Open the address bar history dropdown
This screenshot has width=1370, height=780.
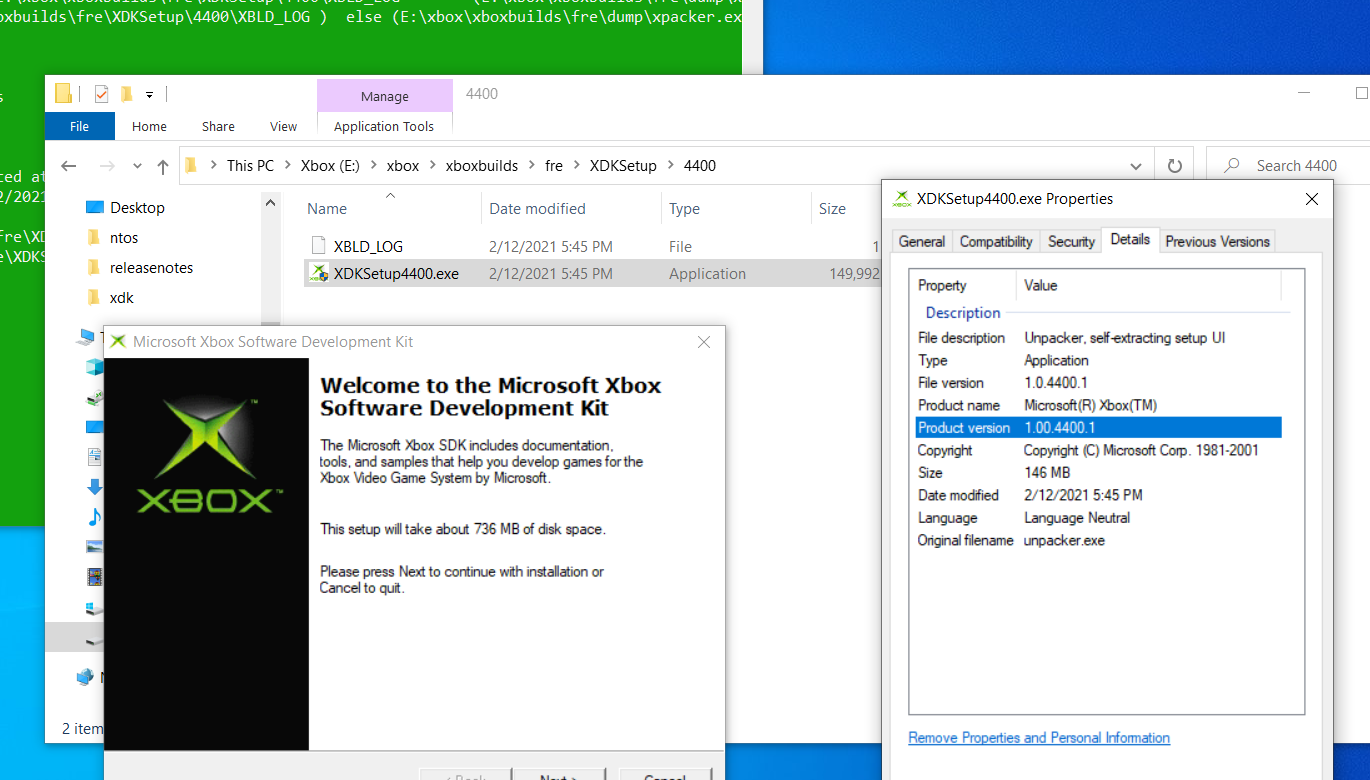pyautogui.click(x=1136, y=166)
